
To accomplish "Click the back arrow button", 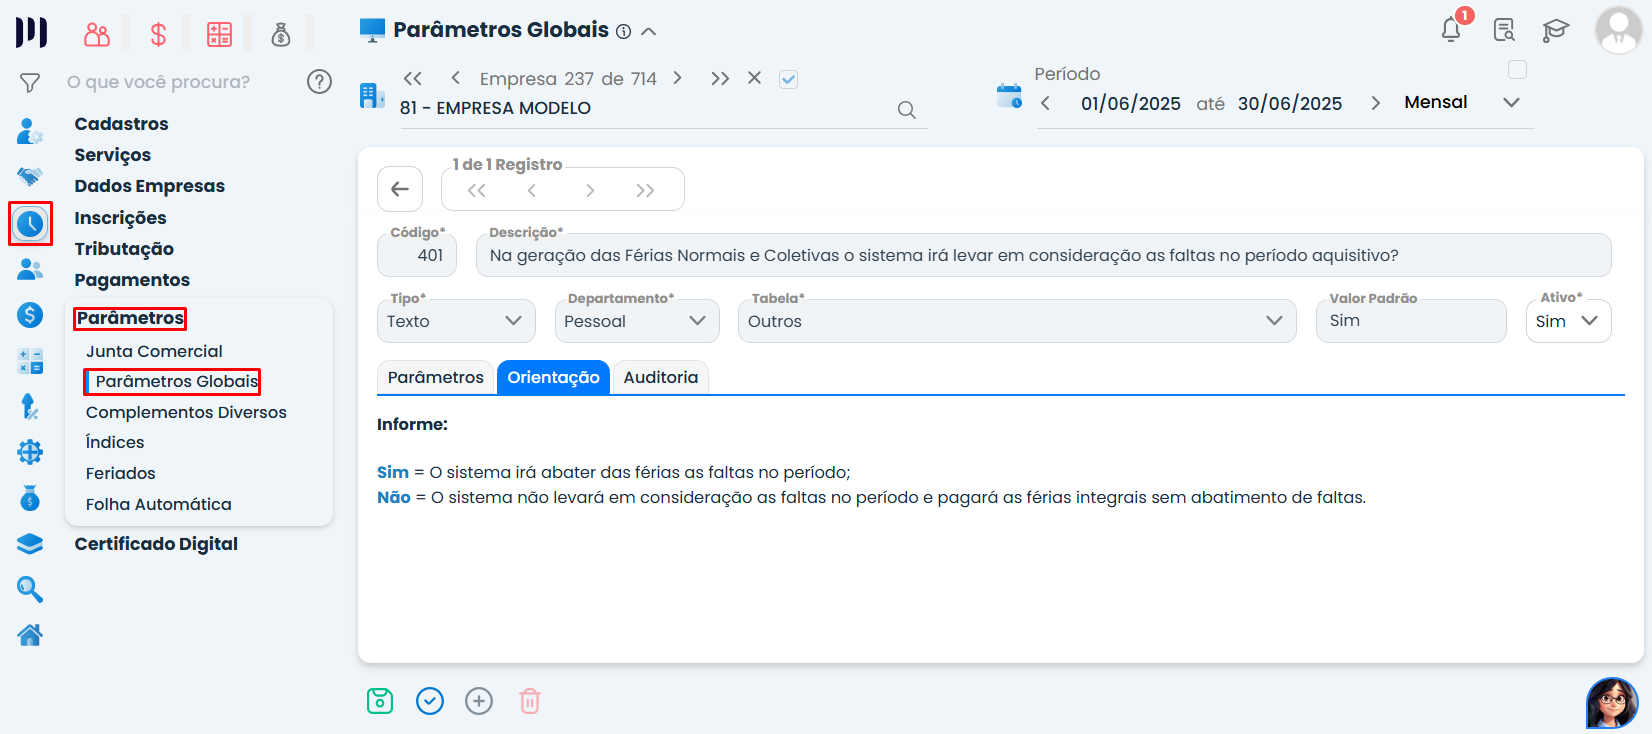I will point(400,189).
